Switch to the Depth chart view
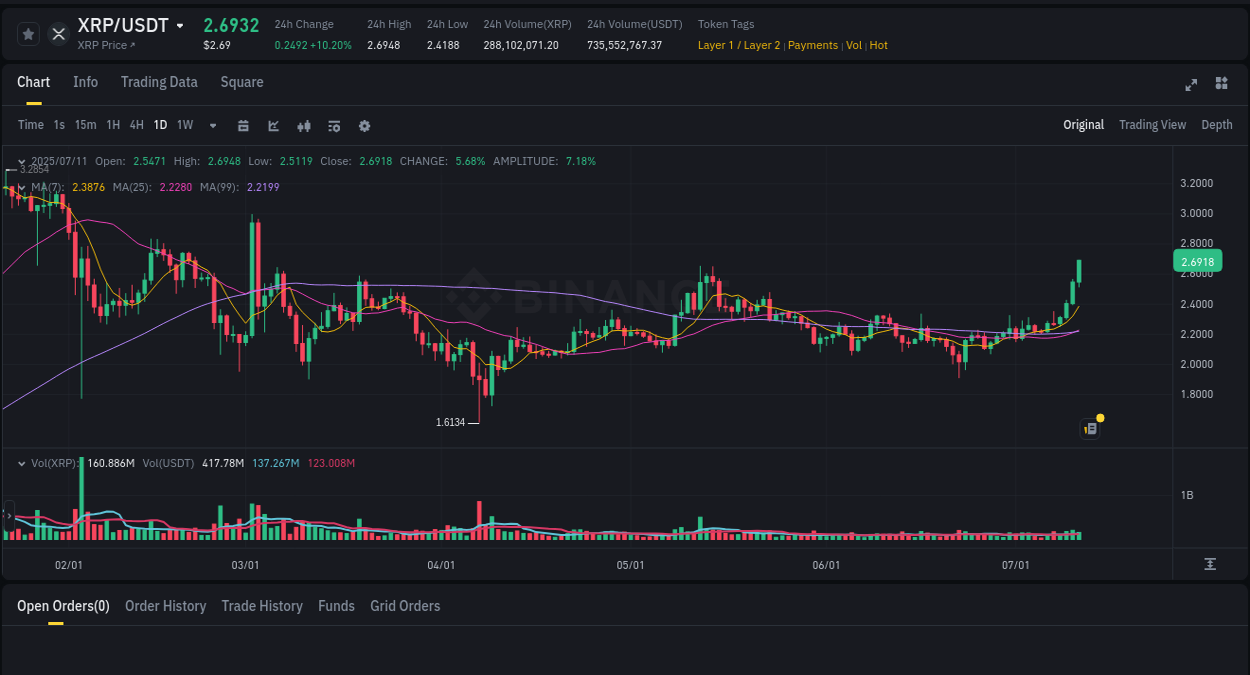1250x675 pixels. click(1216, 125)
